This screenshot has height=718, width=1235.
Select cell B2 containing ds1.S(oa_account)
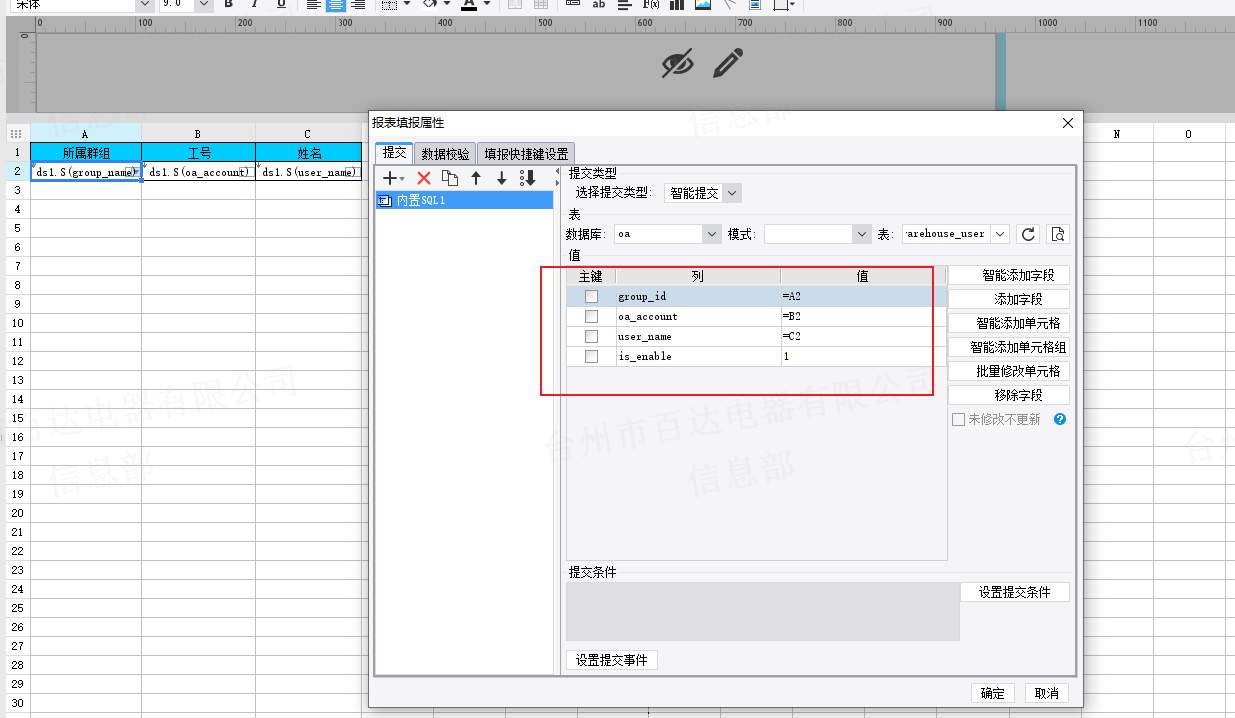(x=198, y=172)
